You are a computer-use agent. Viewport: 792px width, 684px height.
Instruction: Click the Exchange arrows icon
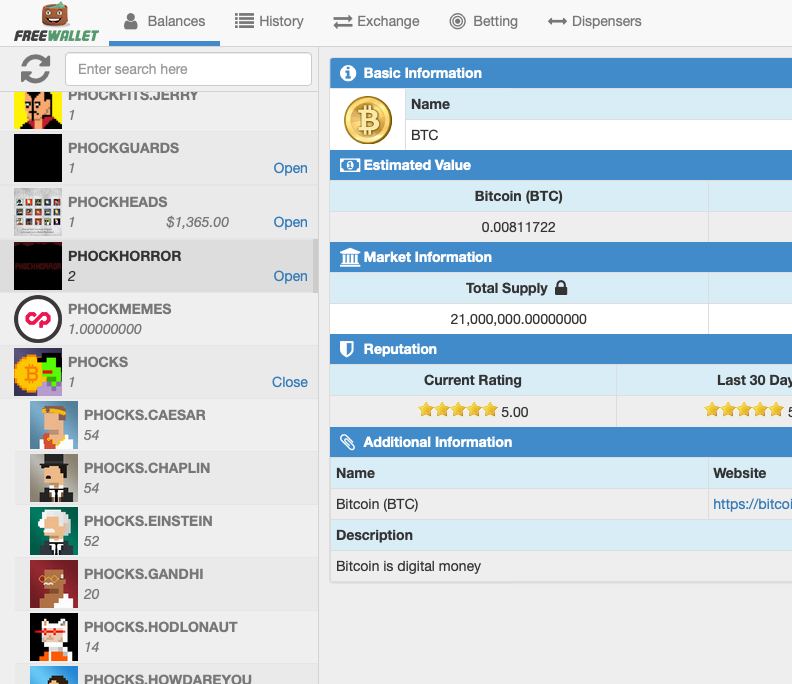pyautogui.click(x=342, y=22)
